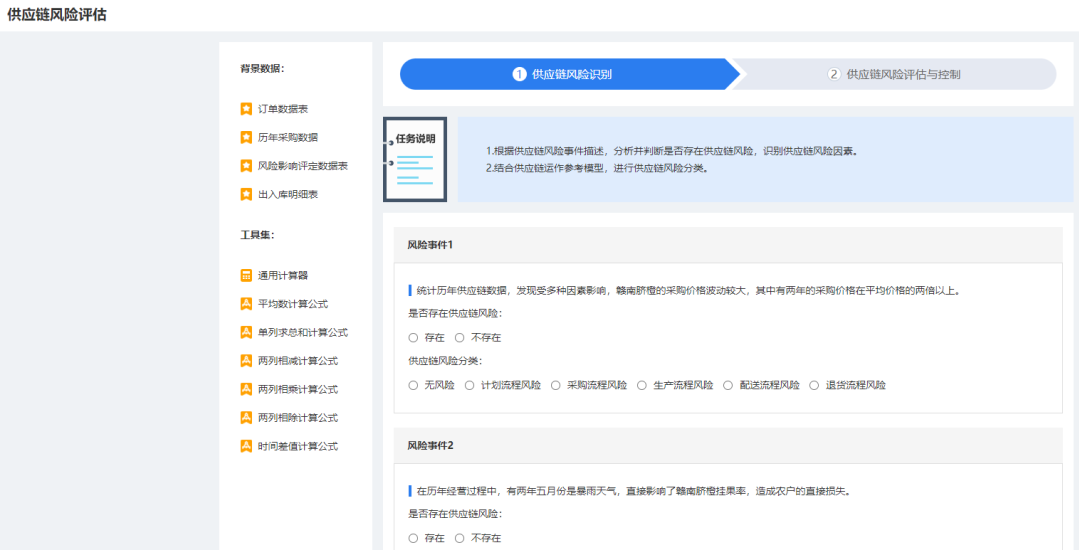1079x550 pixels.
Task: Choose 生产流程风险 for 风险事件1
Action: (x=641, y=385)
